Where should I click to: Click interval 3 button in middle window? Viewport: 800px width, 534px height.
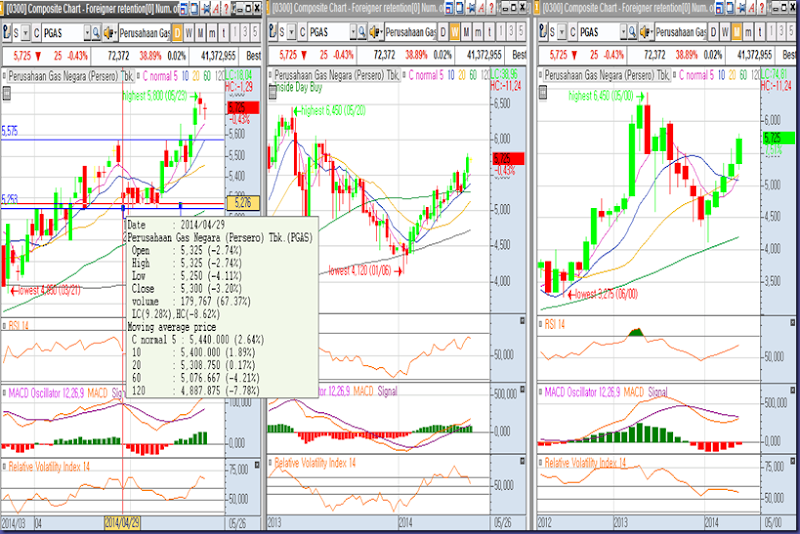click(511, 33)
